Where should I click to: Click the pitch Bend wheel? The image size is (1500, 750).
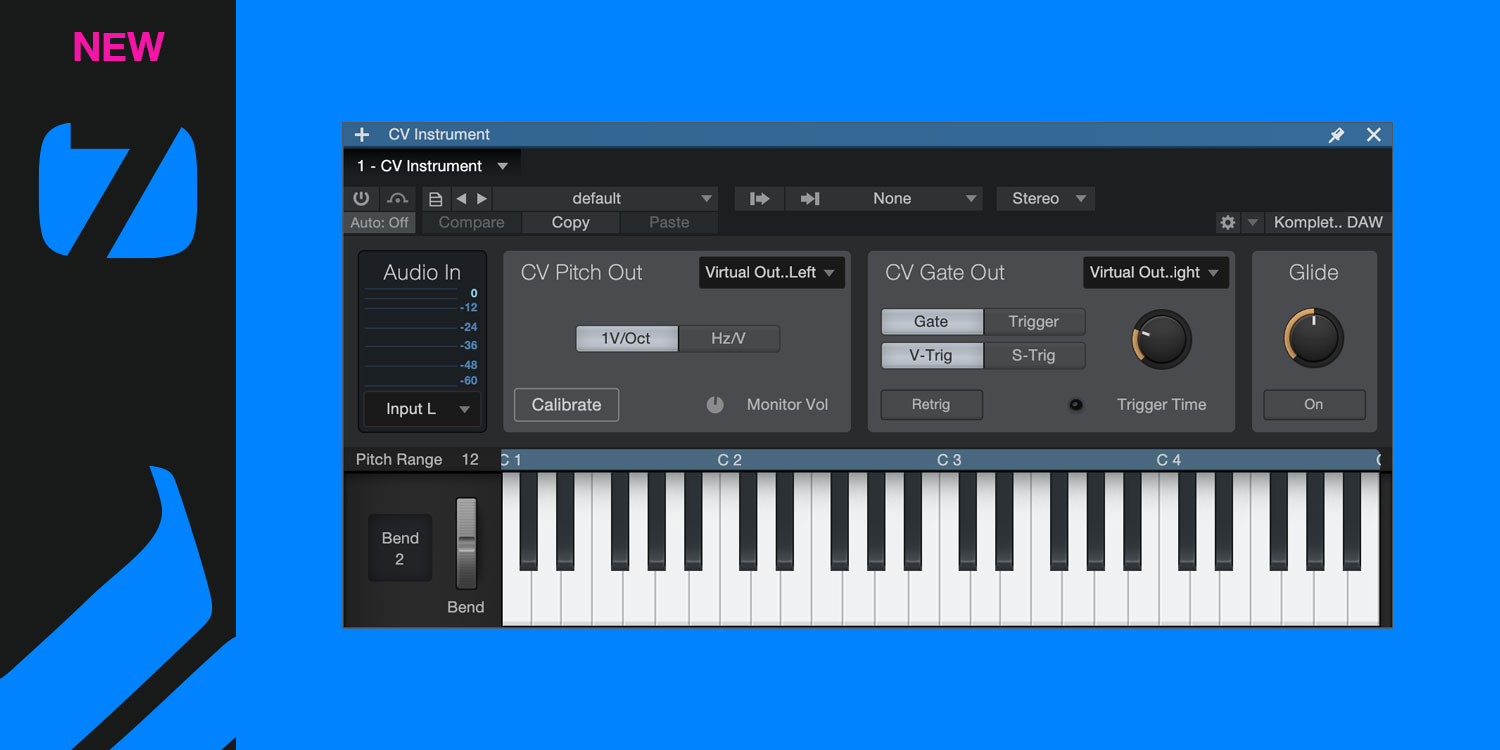[x=467, y=544]
